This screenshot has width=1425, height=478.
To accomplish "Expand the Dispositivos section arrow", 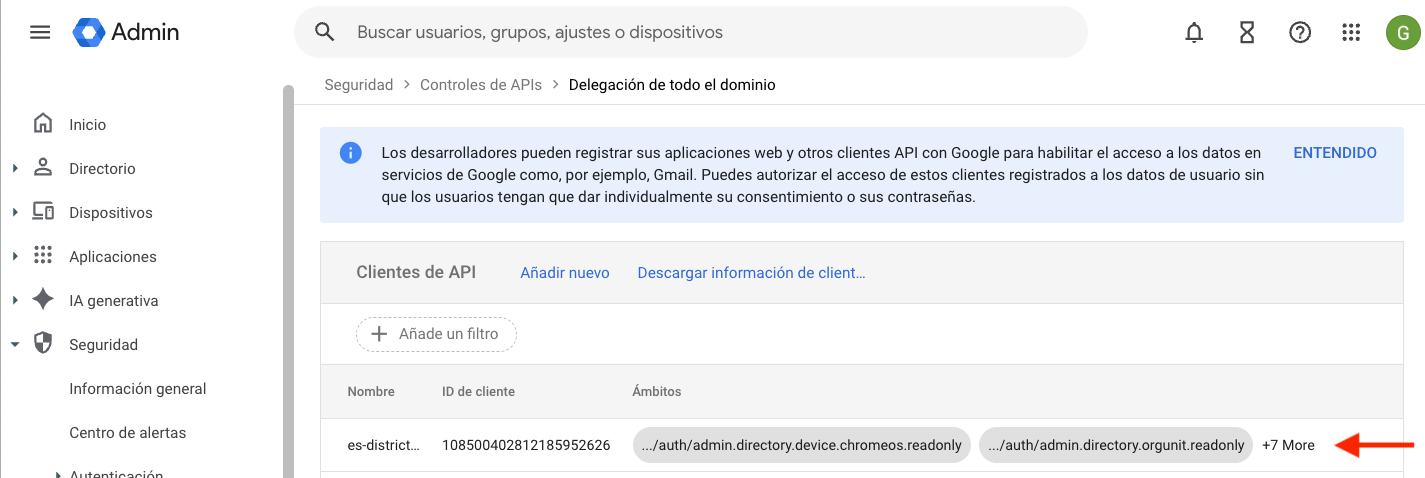I will click(x=15, y=213).
